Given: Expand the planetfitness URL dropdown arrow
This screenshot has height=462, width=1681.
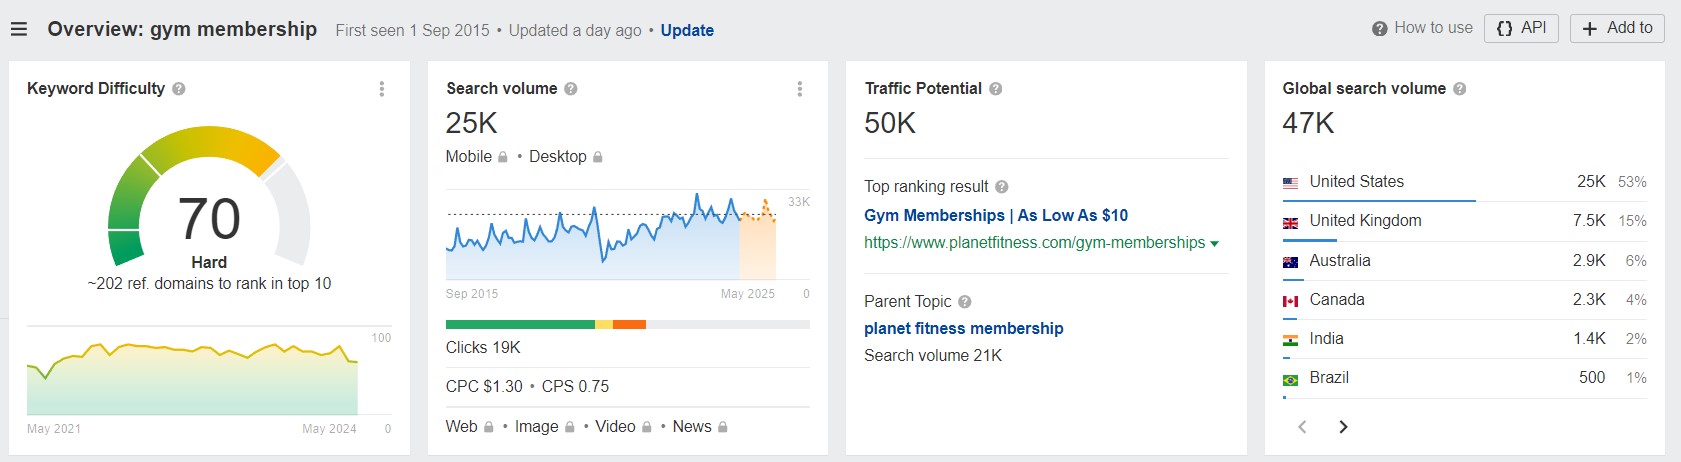Looking at the screenshot, I should (x=1215, y=244).
